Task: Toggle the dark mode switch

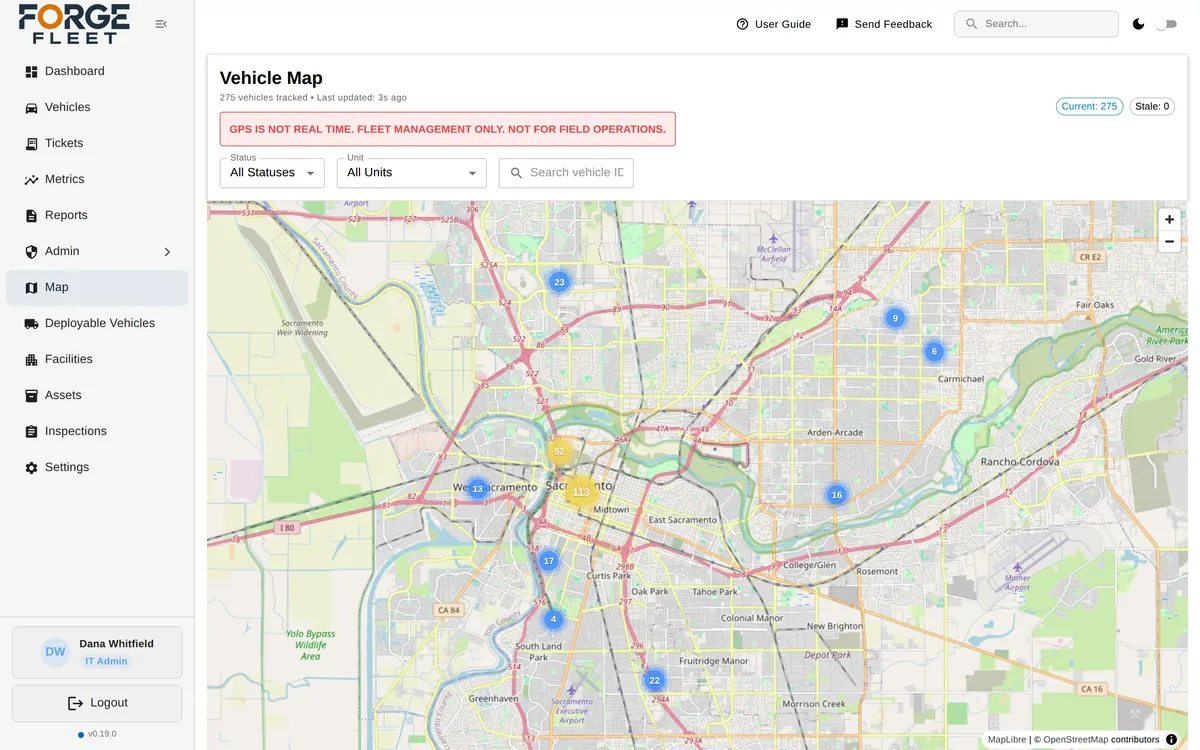Action: tap(1166, 24)
